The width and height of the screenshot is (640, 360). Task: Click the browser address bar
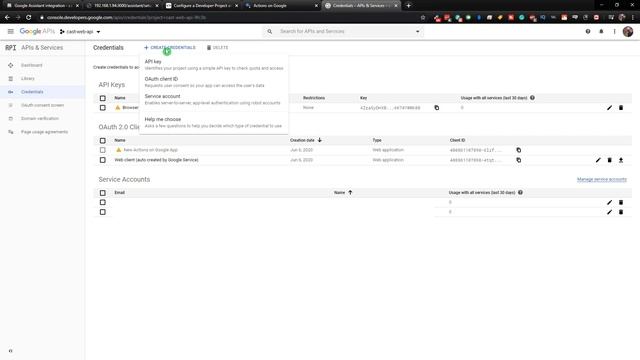(x=229, y=18)
